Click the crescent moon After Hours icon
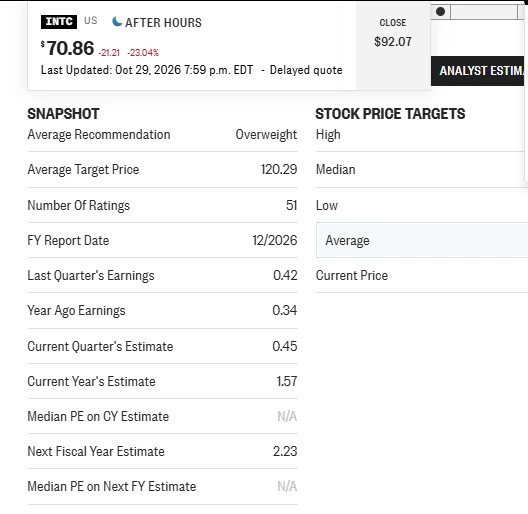Viewport: 528px width, 514px height. [x=117, y=22]
